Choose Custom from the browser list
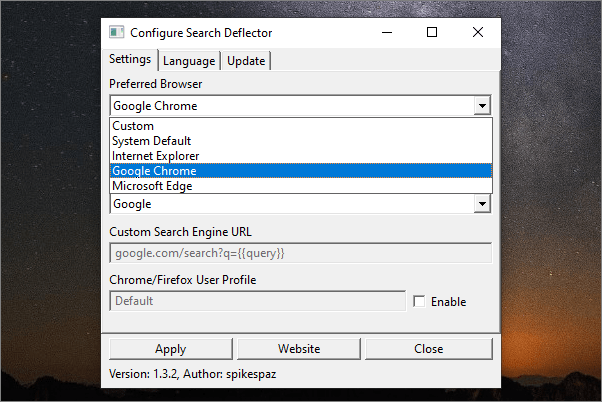This screenshot has height=402, width=602. (x=301, y=126)
